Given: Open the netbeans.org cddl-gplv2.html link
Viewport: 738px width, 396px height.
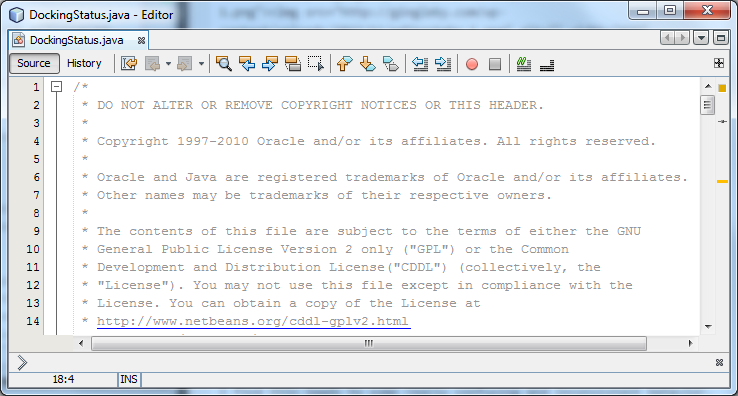Looking at the screenshot, I should pyautogui.click(x=253, y=321).
